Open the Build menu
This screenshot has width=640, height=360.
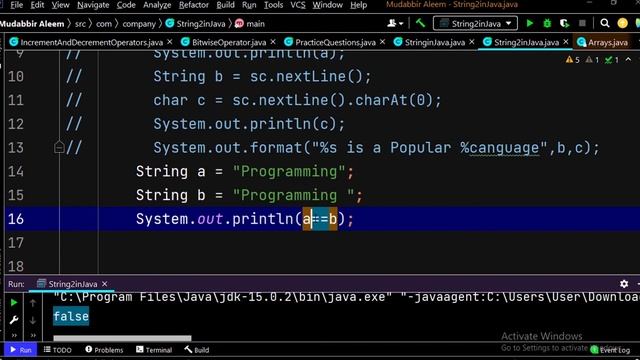[225, 5]
